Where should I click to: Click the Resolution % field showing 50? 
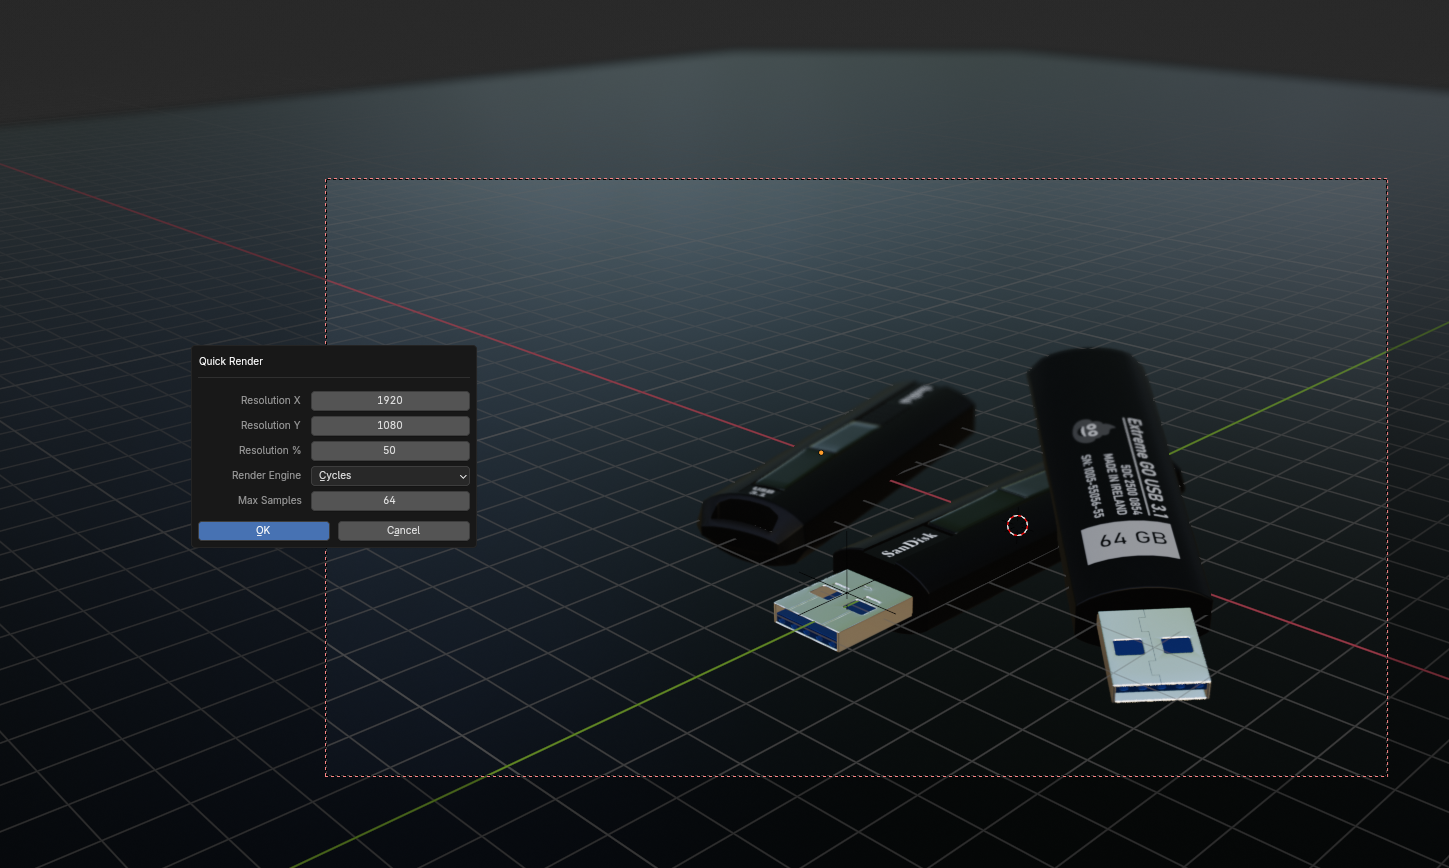point(390,450)
